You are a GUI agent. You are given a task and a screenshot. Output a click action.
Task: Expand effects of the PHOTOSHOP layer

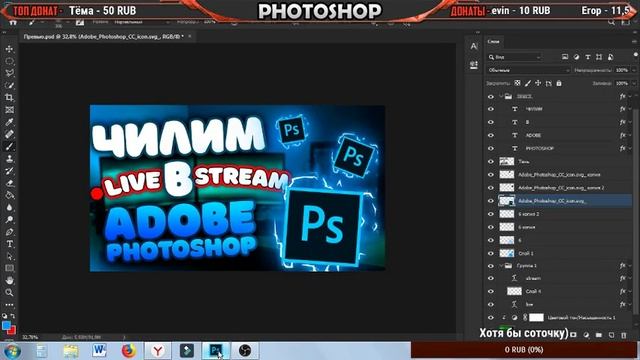[x=631, y=149]
